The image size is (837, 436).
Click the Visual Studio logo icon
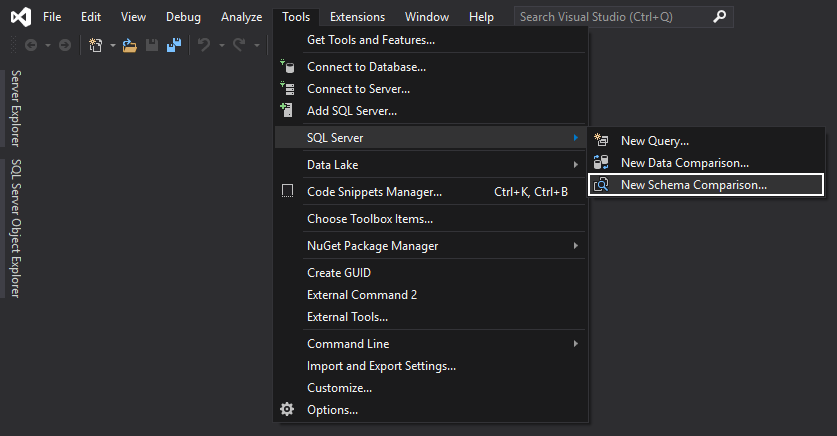click(21, 17)
